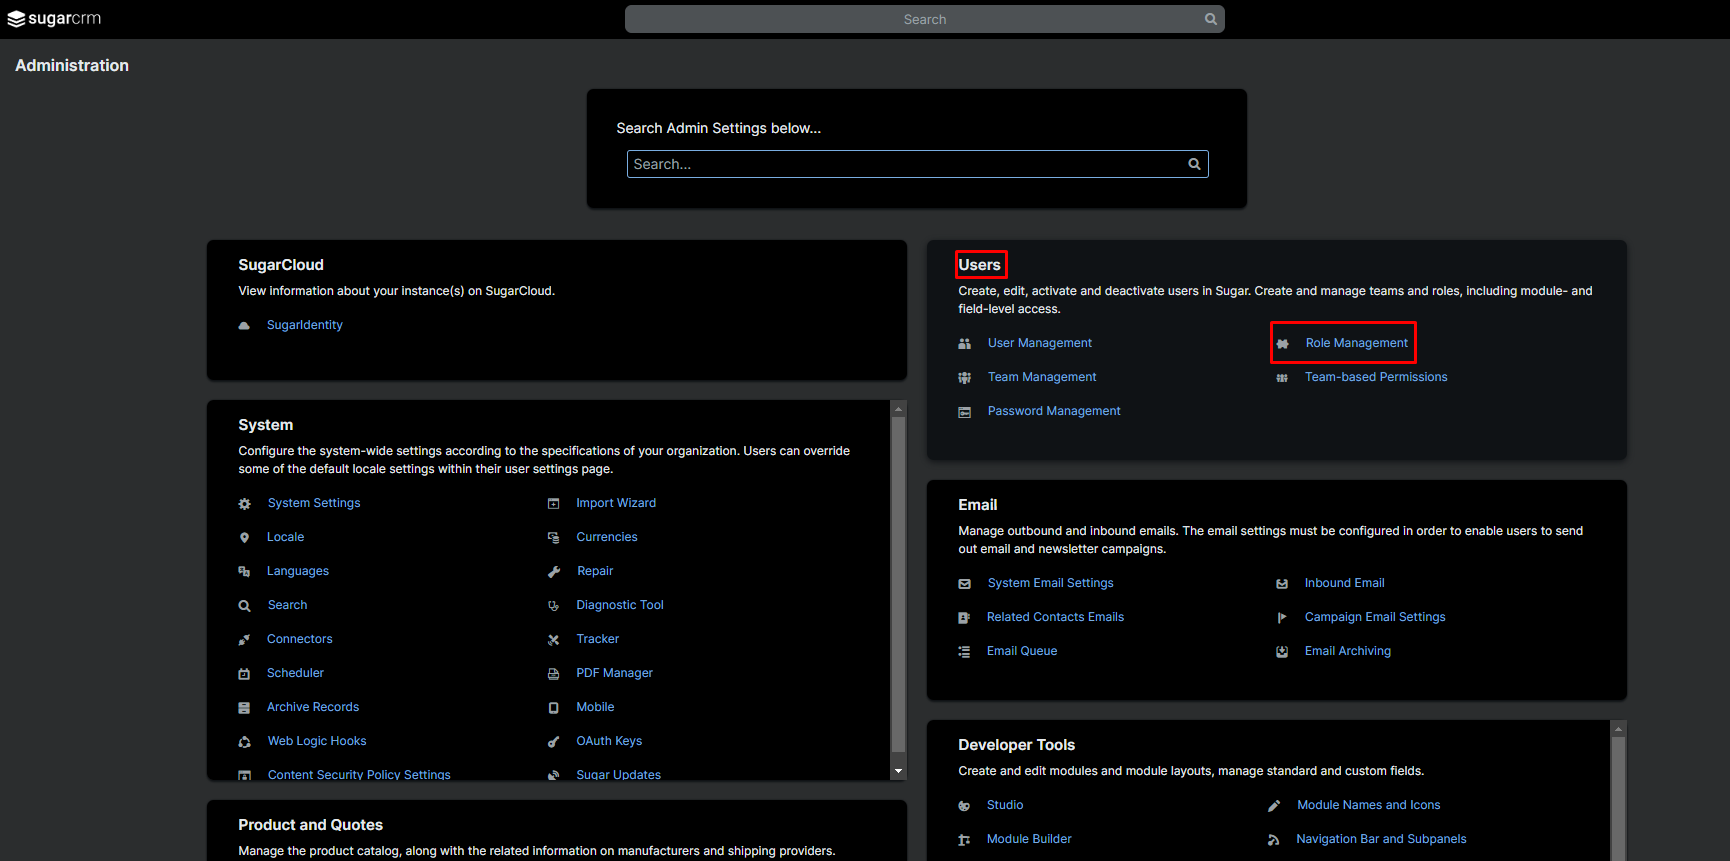Open Web Logic Hooks
1730x861 pixels.
317,741
